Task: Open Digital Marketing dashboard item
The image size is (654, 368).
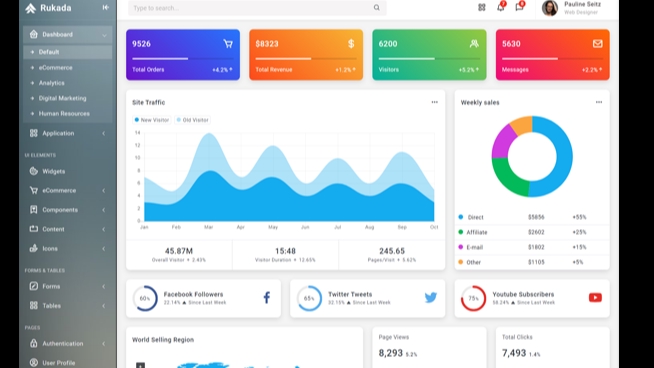Action: [x=68, y=98]
